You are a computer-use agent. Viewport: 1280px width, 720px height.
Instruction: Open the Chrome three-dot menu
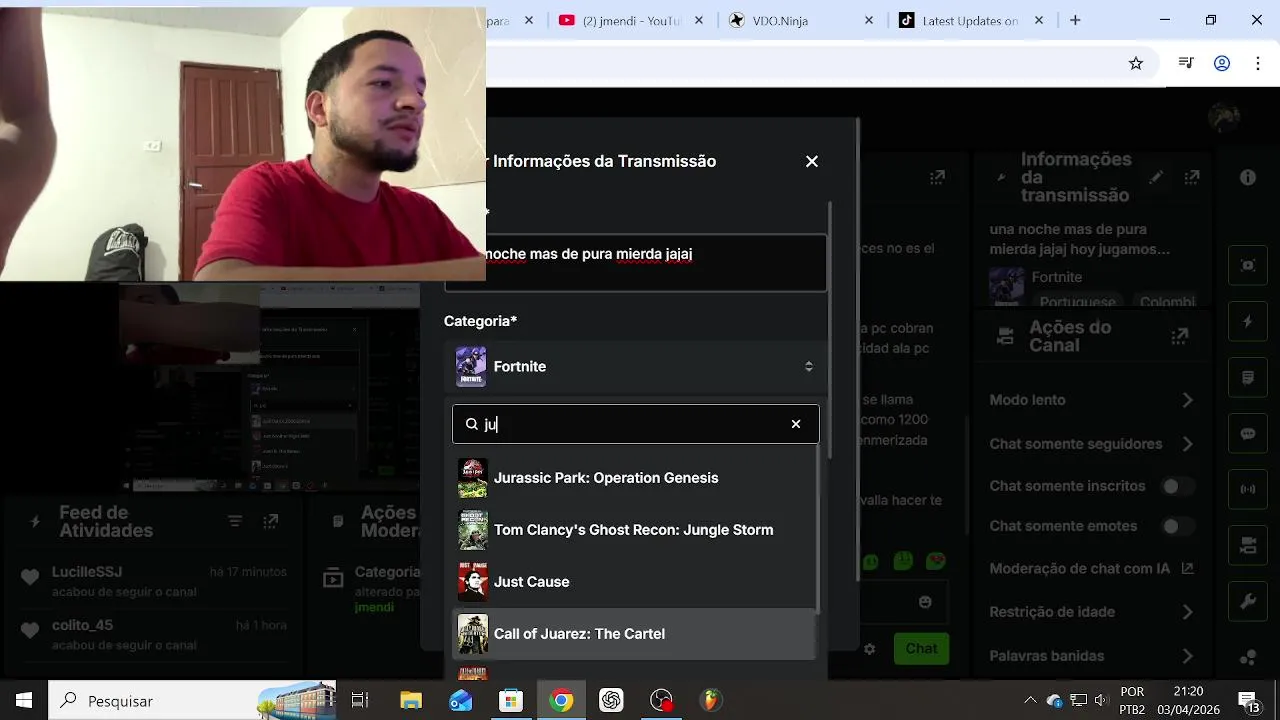1257,63
